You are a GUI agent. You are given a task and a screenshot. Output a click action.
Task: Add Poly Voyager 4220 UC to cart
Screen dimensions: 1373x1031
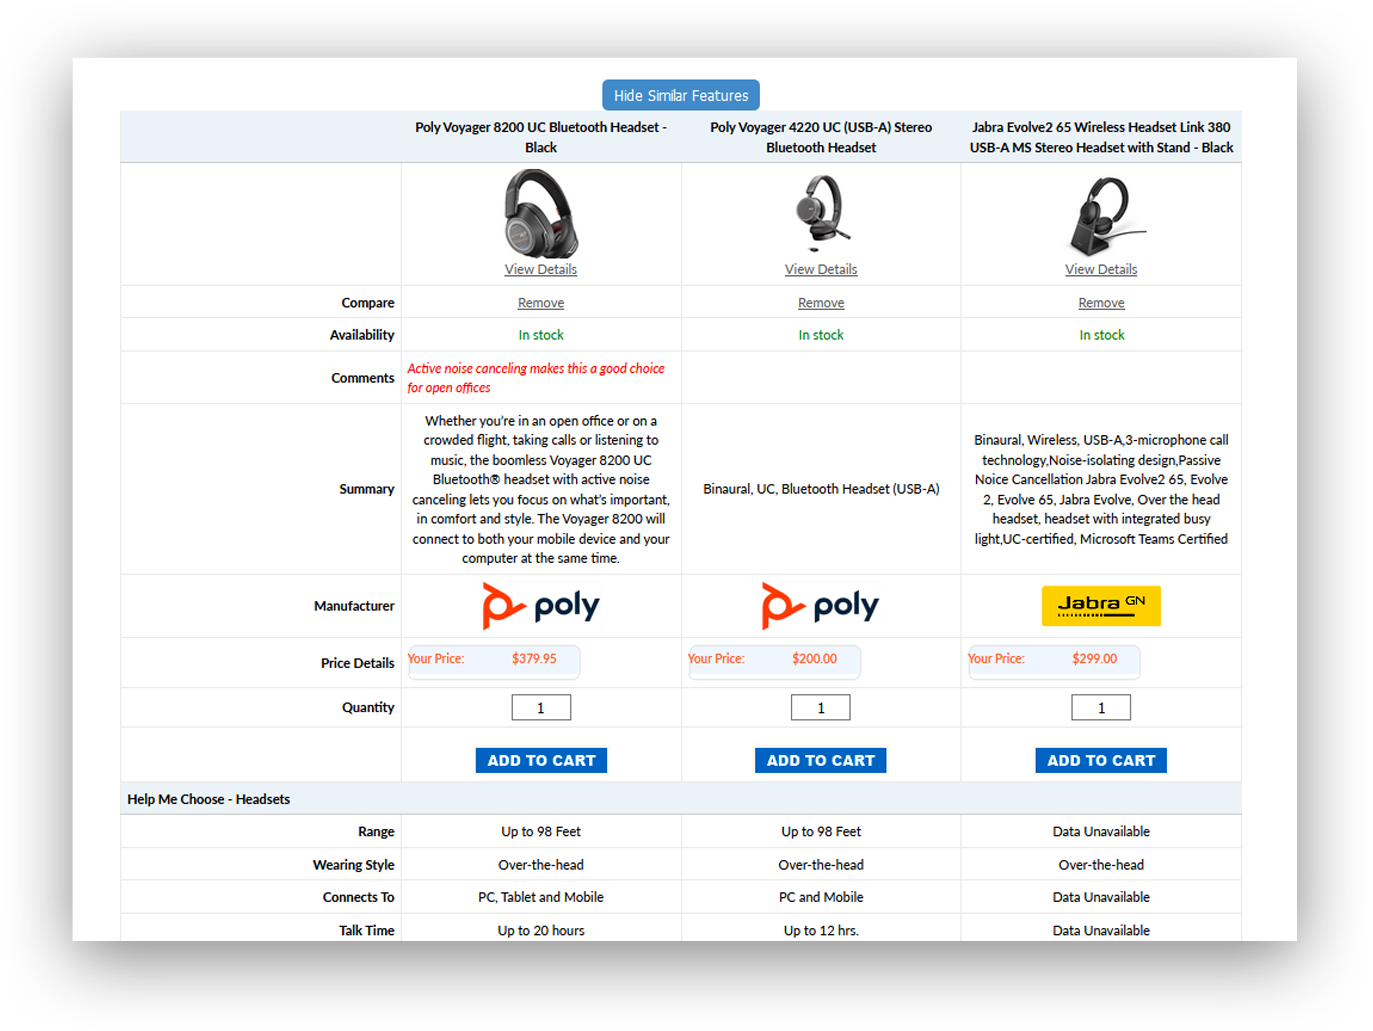821,761
